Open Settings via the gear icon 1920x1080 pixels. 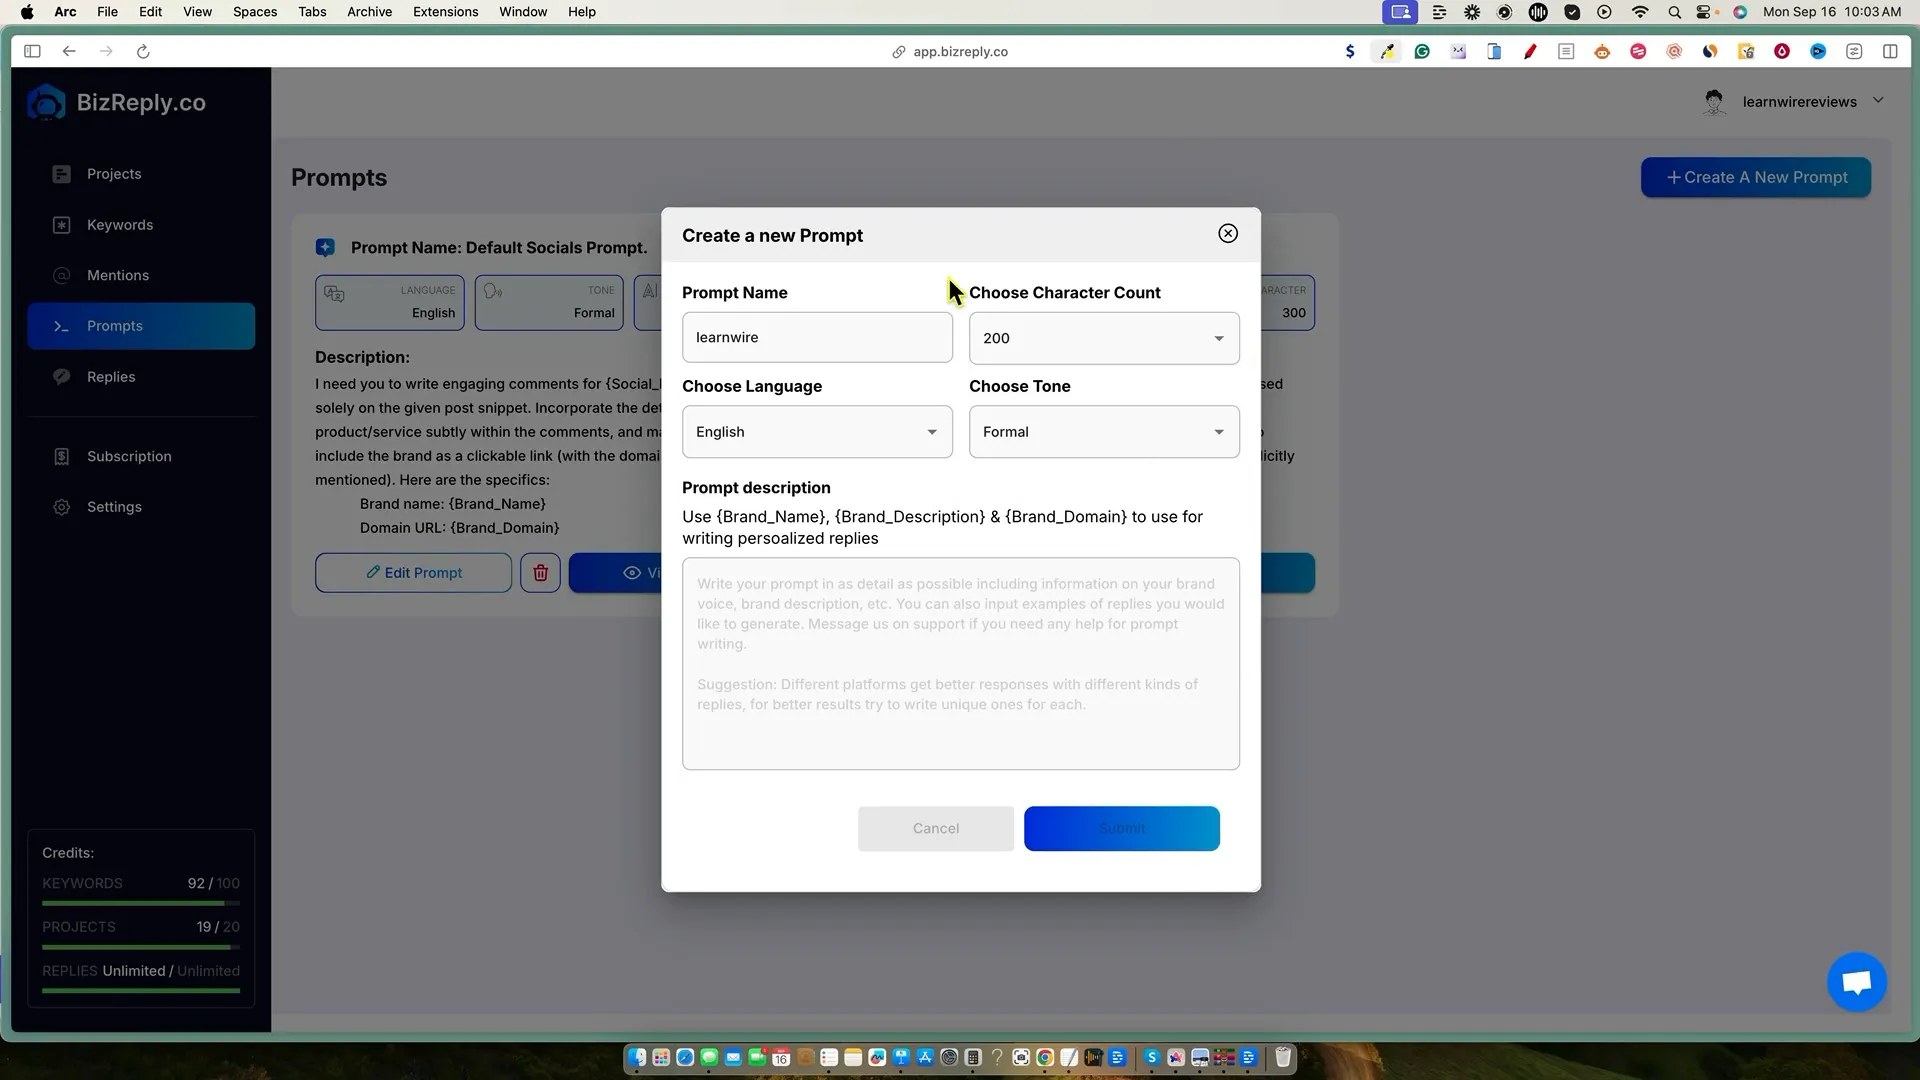click(x=62, y=507)
